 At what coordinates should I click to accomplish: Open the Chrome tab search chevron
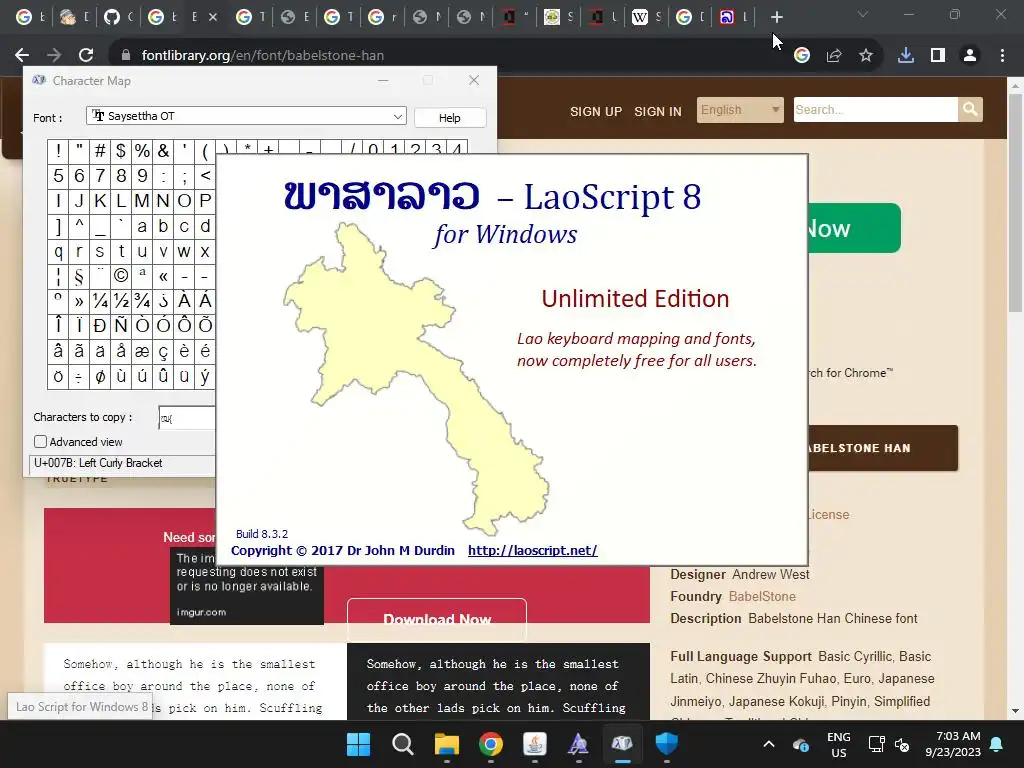(863, 14)
